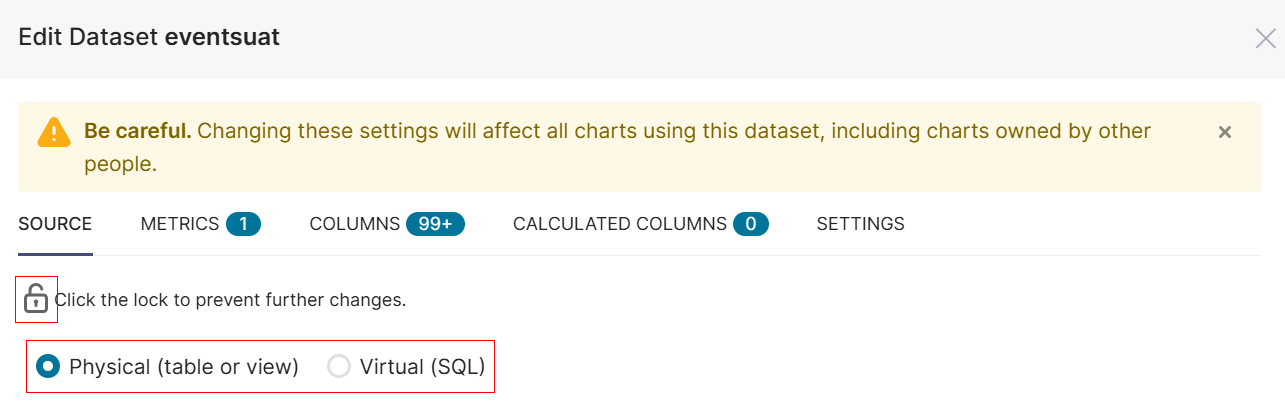Switch to the SETTINGS tab
The height and width of the screenshot is (404, 1285).
(x=860, y=224)
